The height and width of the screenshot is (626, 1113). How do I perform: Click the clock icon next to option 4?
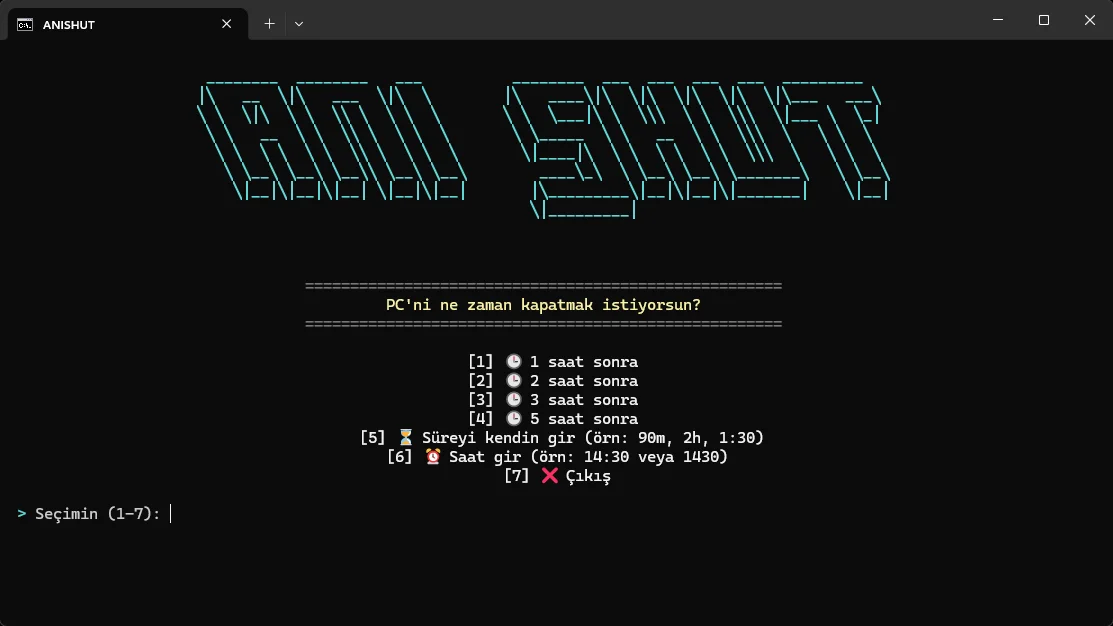tap(513, 419)
